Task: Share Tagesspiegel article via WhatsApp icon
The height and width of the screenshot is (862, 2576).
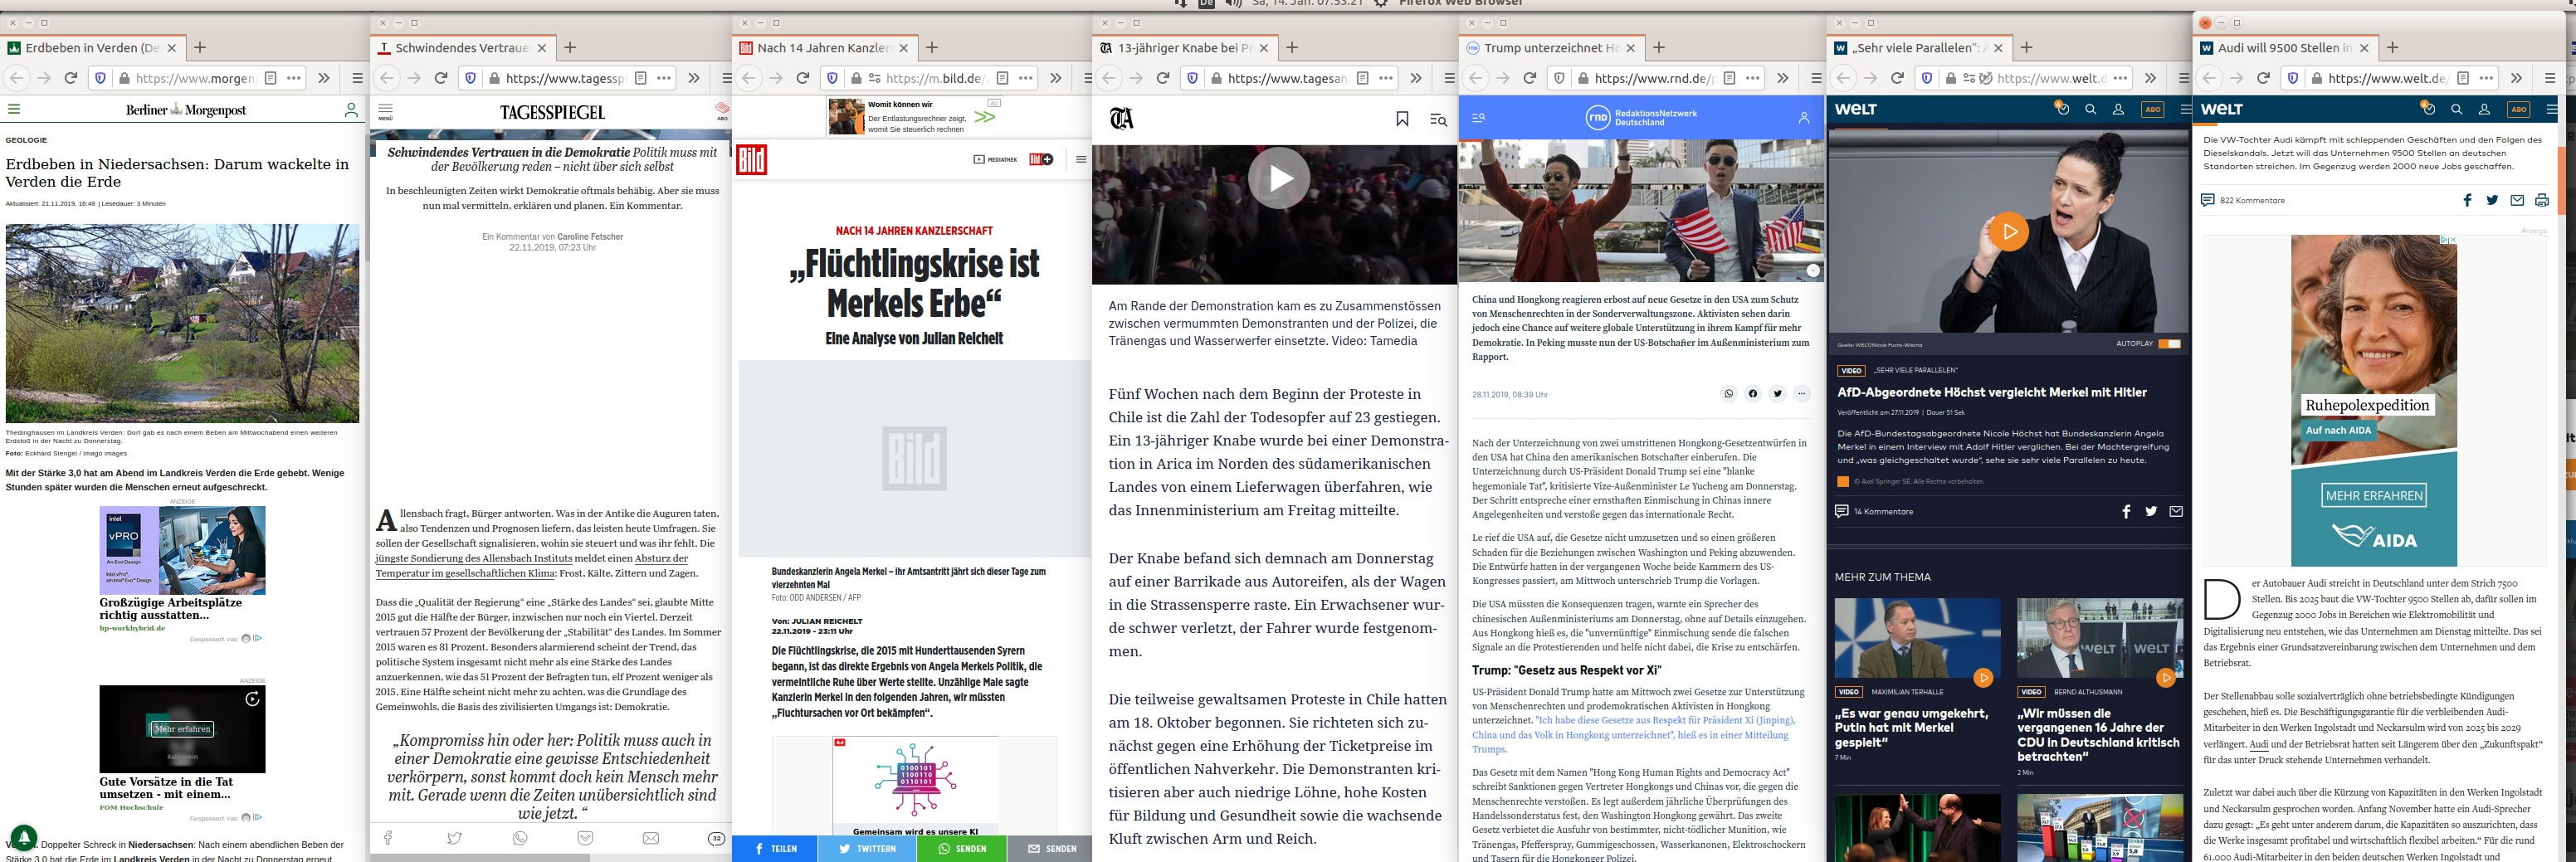Action: click(520, 838)
